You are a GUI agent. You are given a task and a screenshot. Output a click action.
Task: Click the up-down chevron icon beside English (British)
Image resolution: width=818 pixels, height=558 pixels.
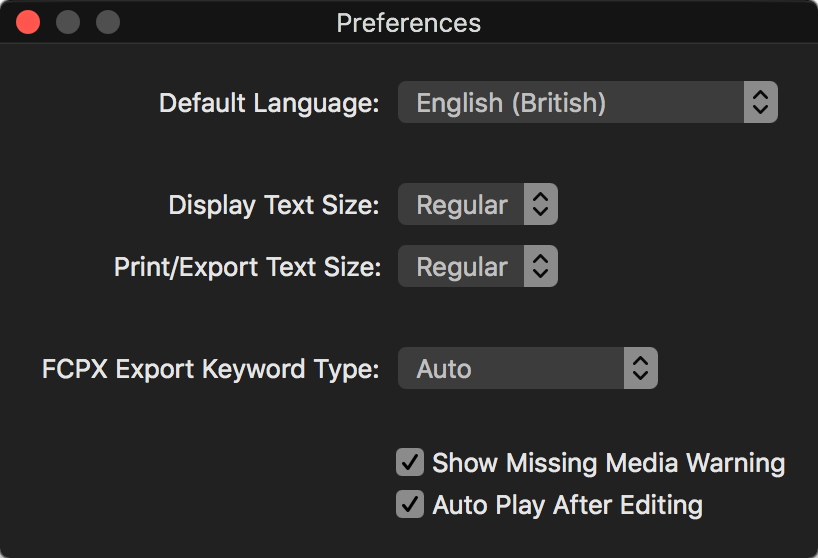tap(761, 102)
